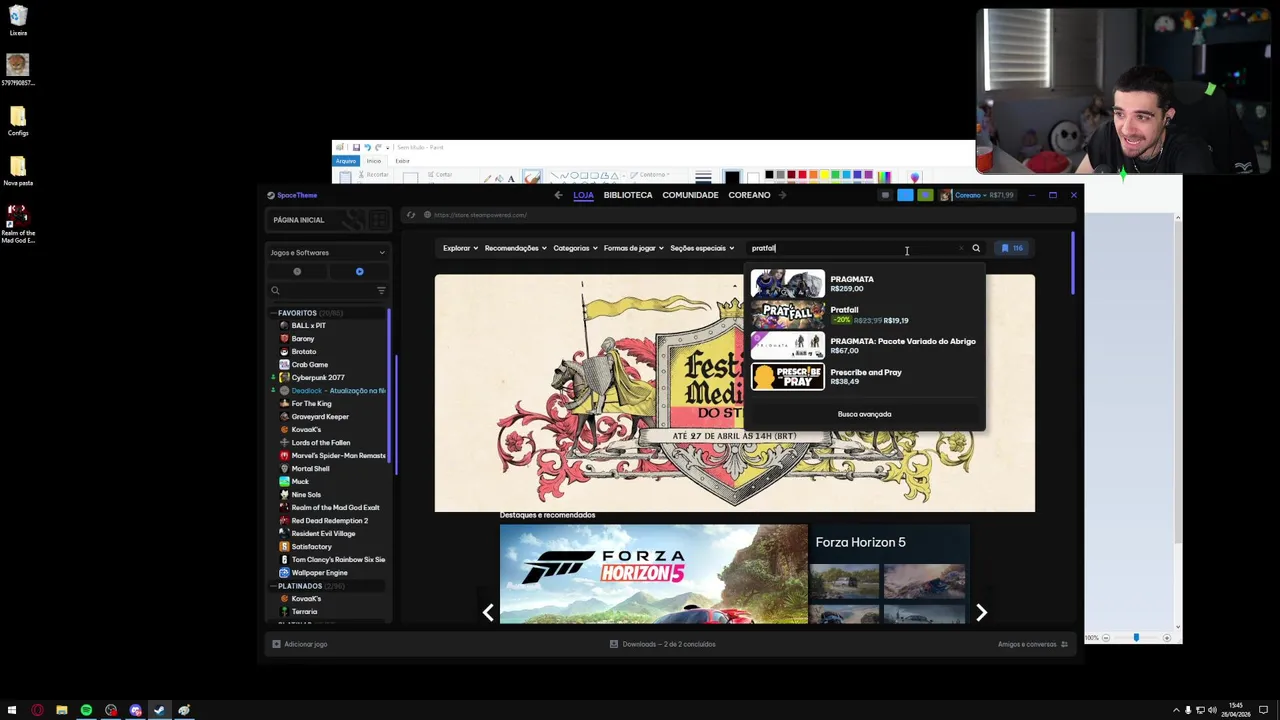Image resolution: width=1280 pixels, height=720 pixels.
Task: Select Terraria under PLATINADOS
Action: coord(304,612)
